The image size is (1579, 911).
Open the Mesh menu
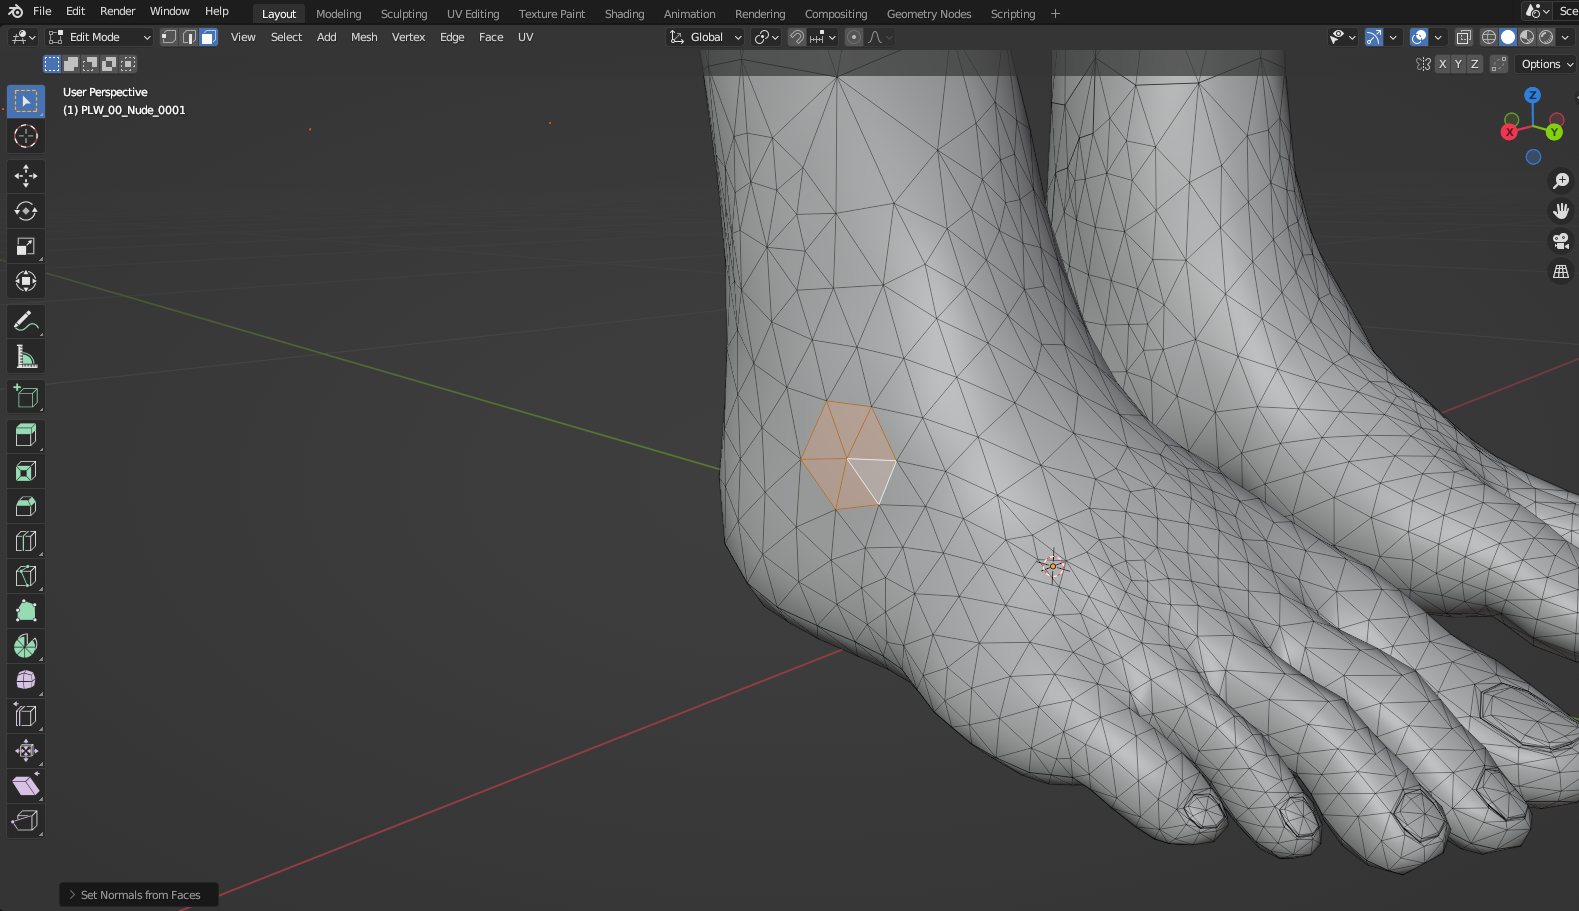click(x=364, y=37)
